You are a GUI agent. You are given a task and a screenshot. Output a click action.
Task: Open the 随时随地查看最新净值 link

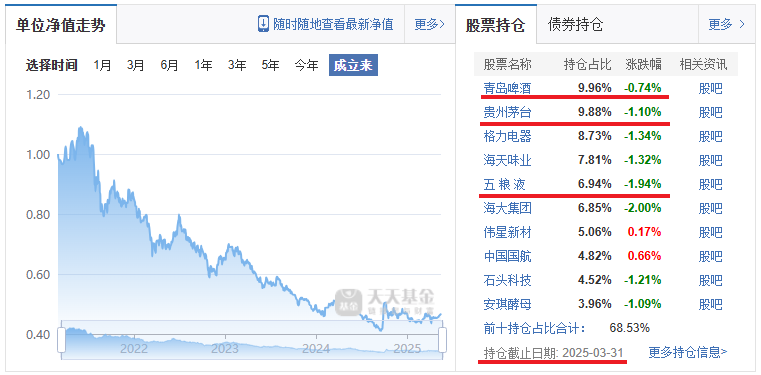(x=333, y=24)
